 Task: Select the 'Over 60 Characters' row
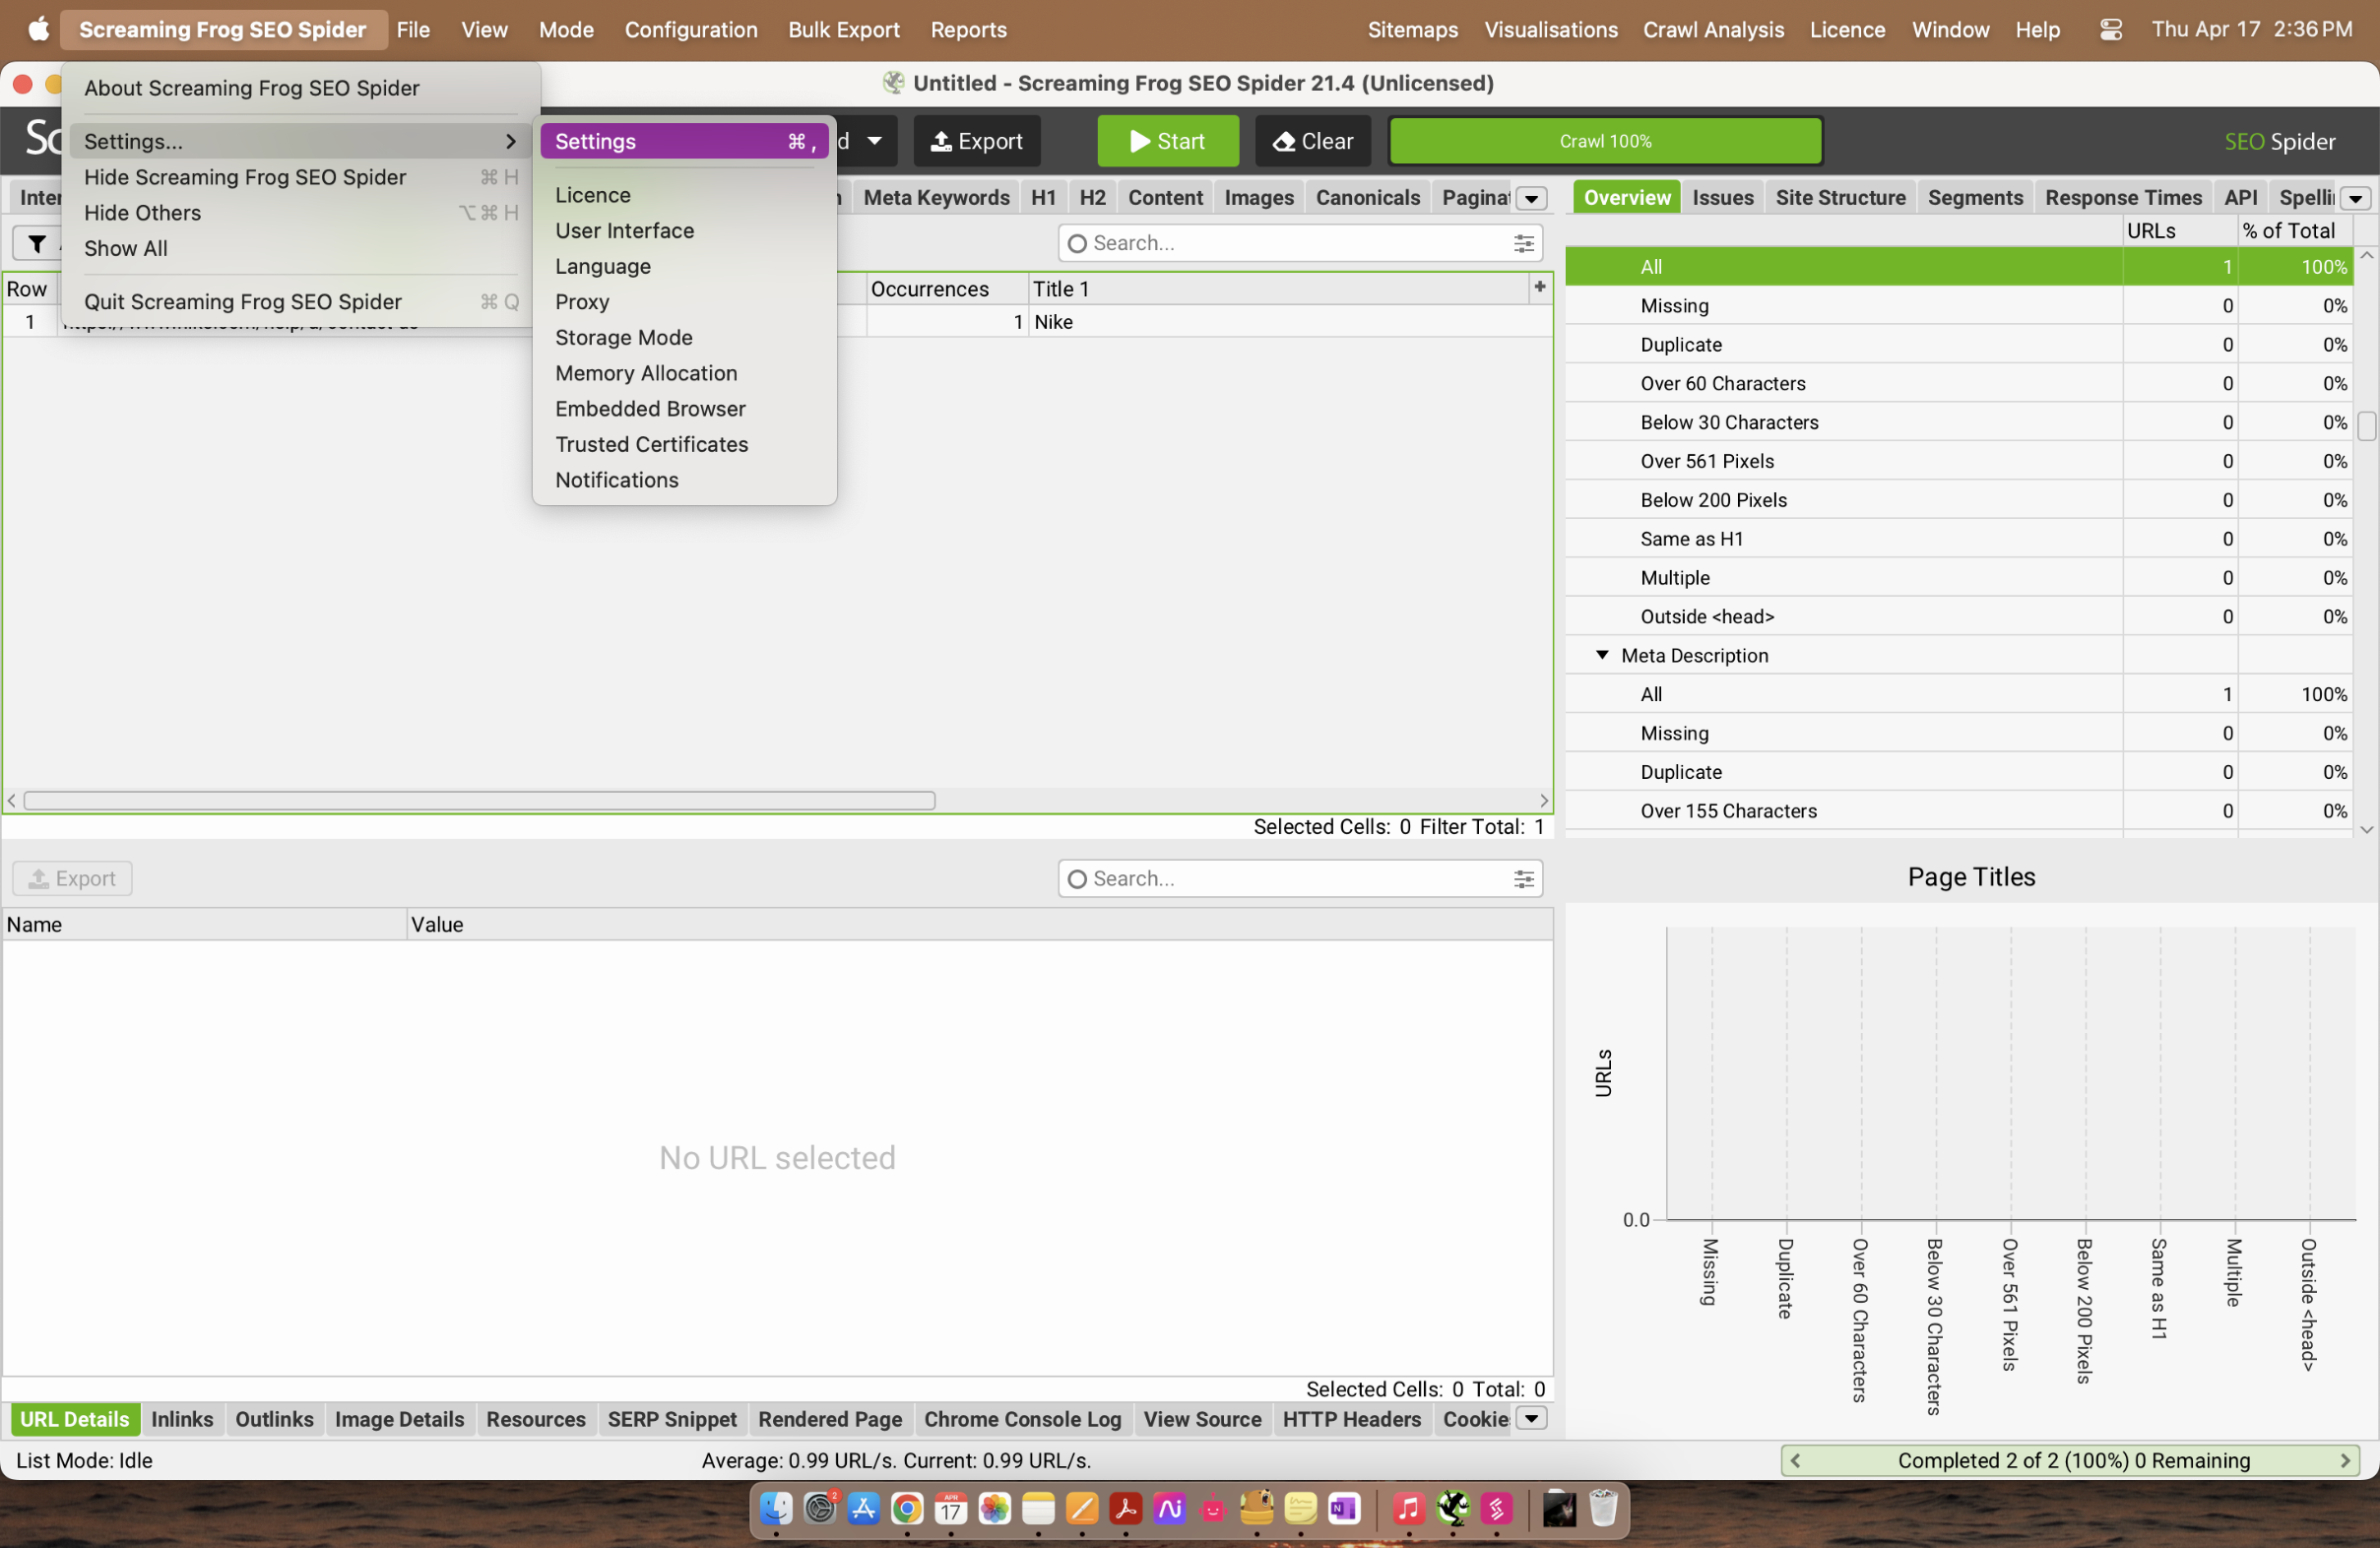pyautogui.click(x=1958, y=383)
